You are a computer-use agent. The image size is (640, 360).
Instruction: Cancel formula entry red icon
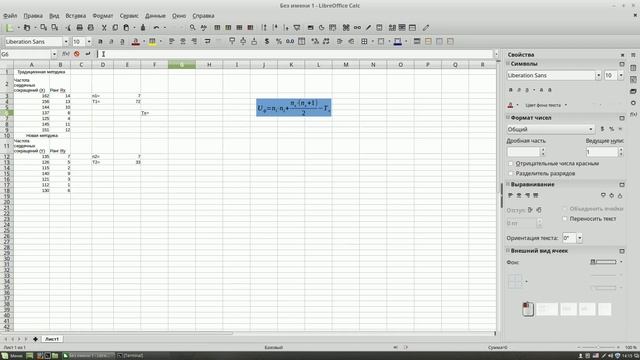(x=77, y=54)
